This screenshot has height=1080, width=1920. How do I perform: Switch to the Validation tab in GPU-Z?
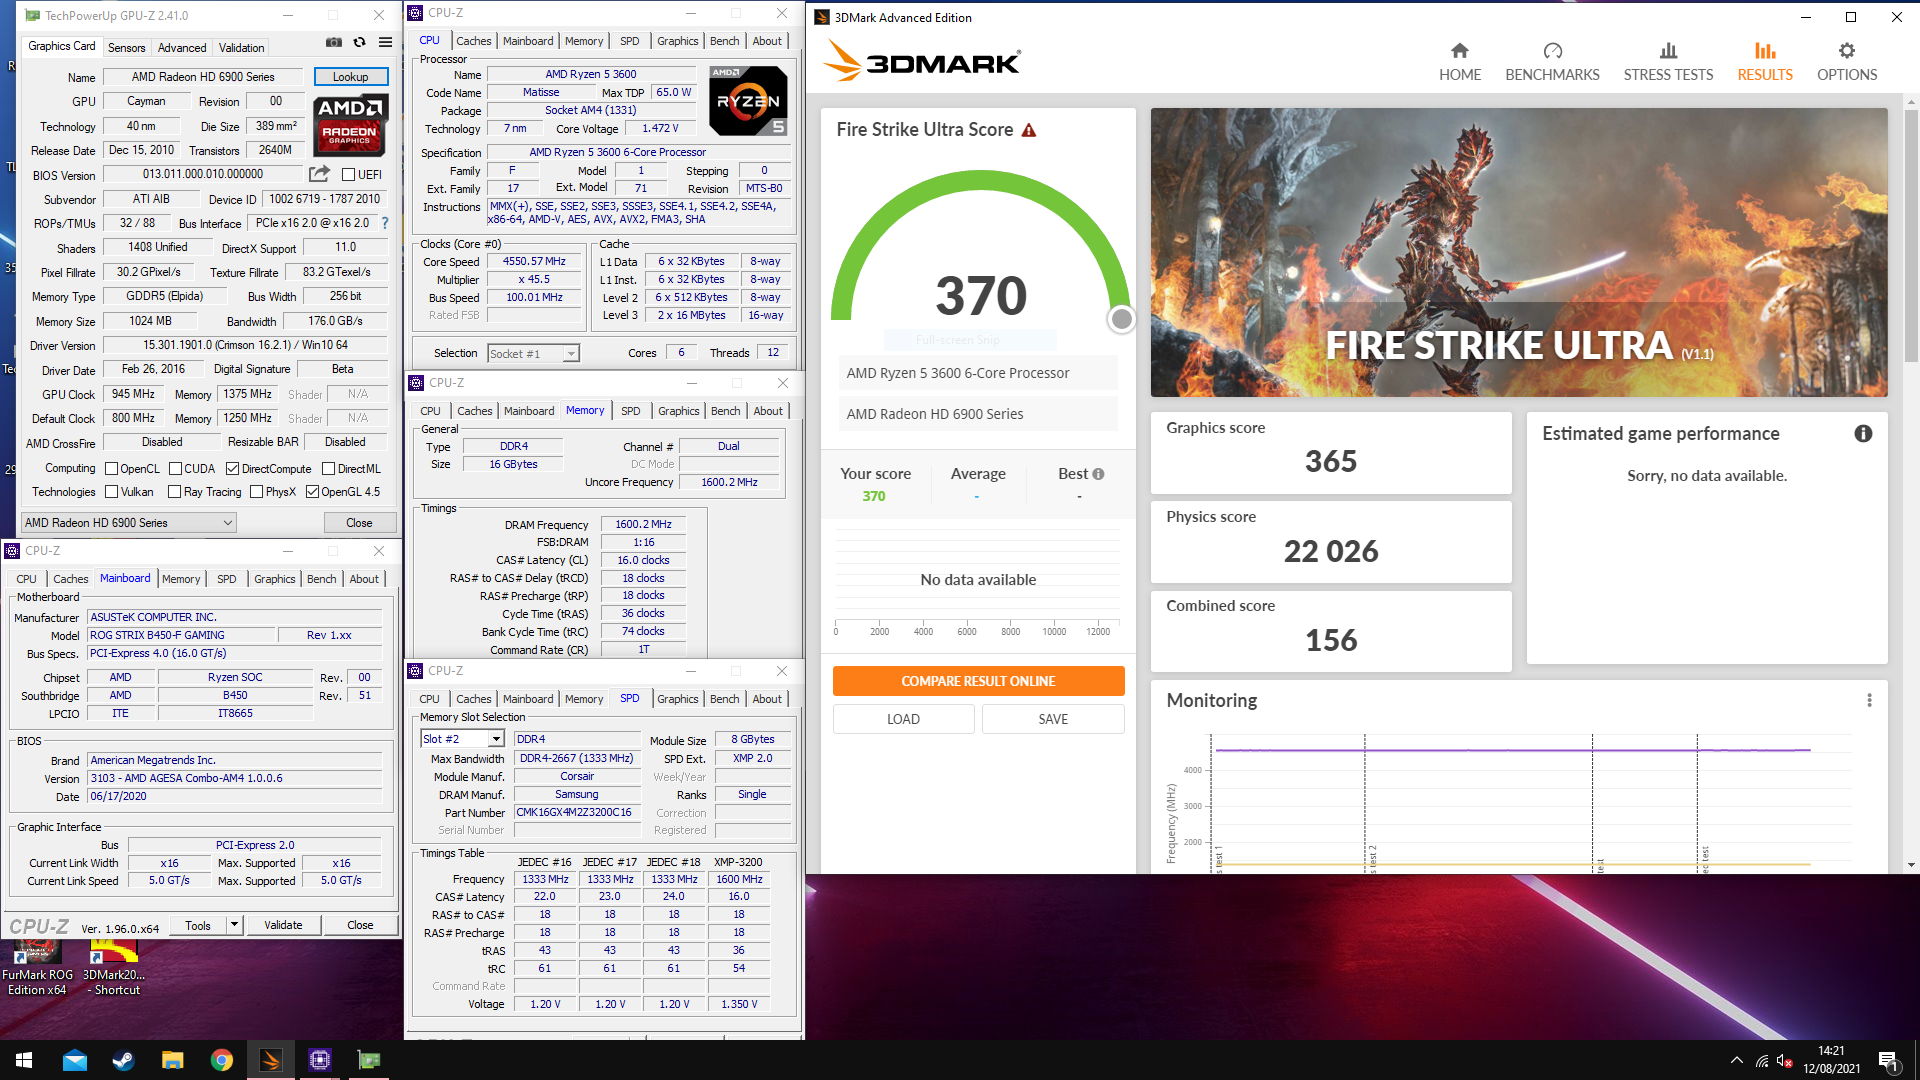pyautogui.click(x=242, y=48)
